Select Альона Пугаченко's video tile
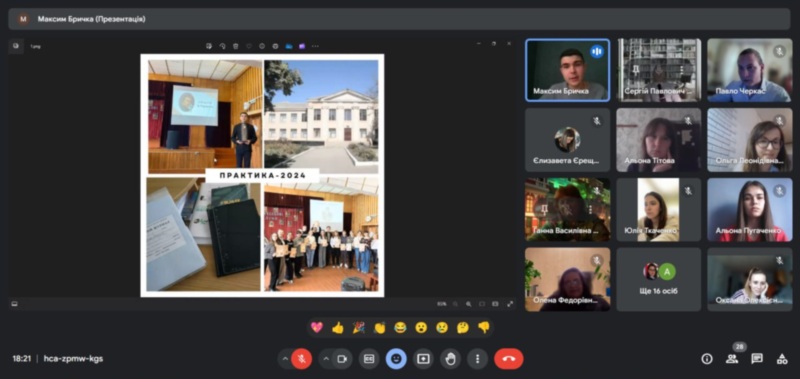Image resolution: width=800 pixels, height=379 pixels. coord(750,210)
